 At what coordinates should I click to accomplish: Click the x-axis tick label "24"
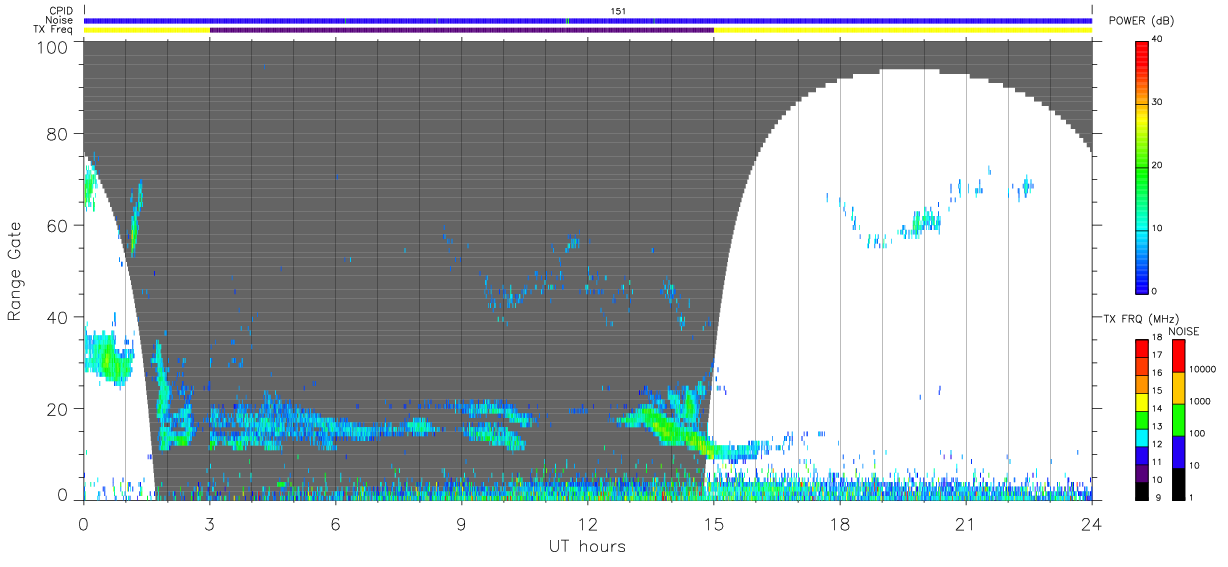click(1092, 524)
